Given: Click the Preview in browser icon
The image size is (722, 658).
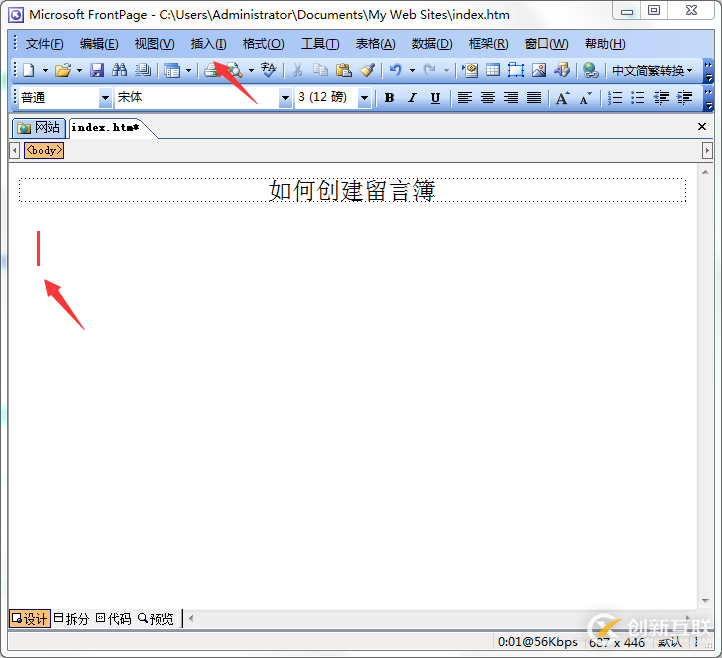Looking at the screenshot, I should point(235,70).
